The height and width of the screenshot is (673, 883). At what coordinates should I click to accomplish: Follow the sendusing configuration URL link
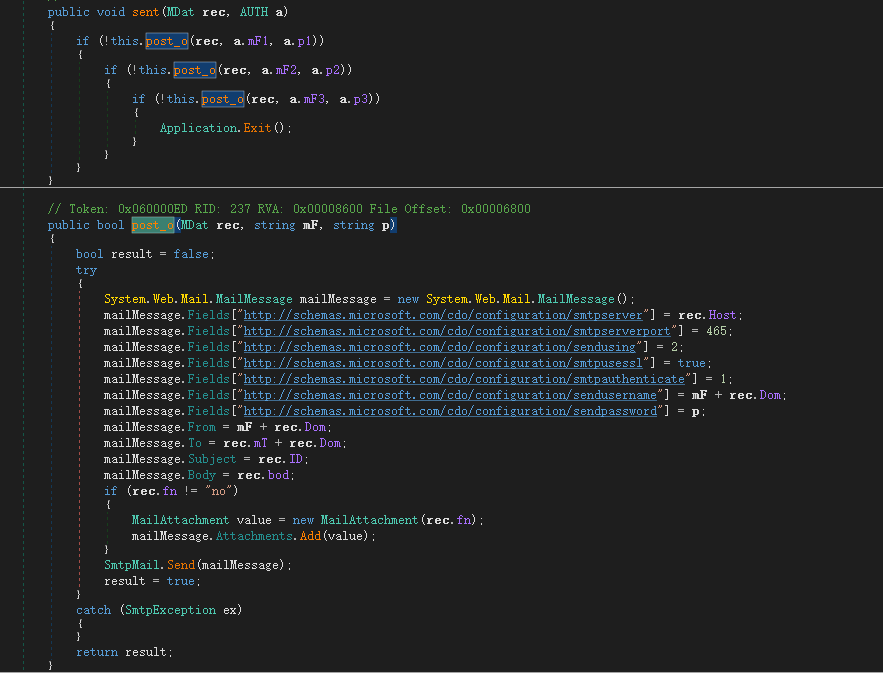click(439, 347)
